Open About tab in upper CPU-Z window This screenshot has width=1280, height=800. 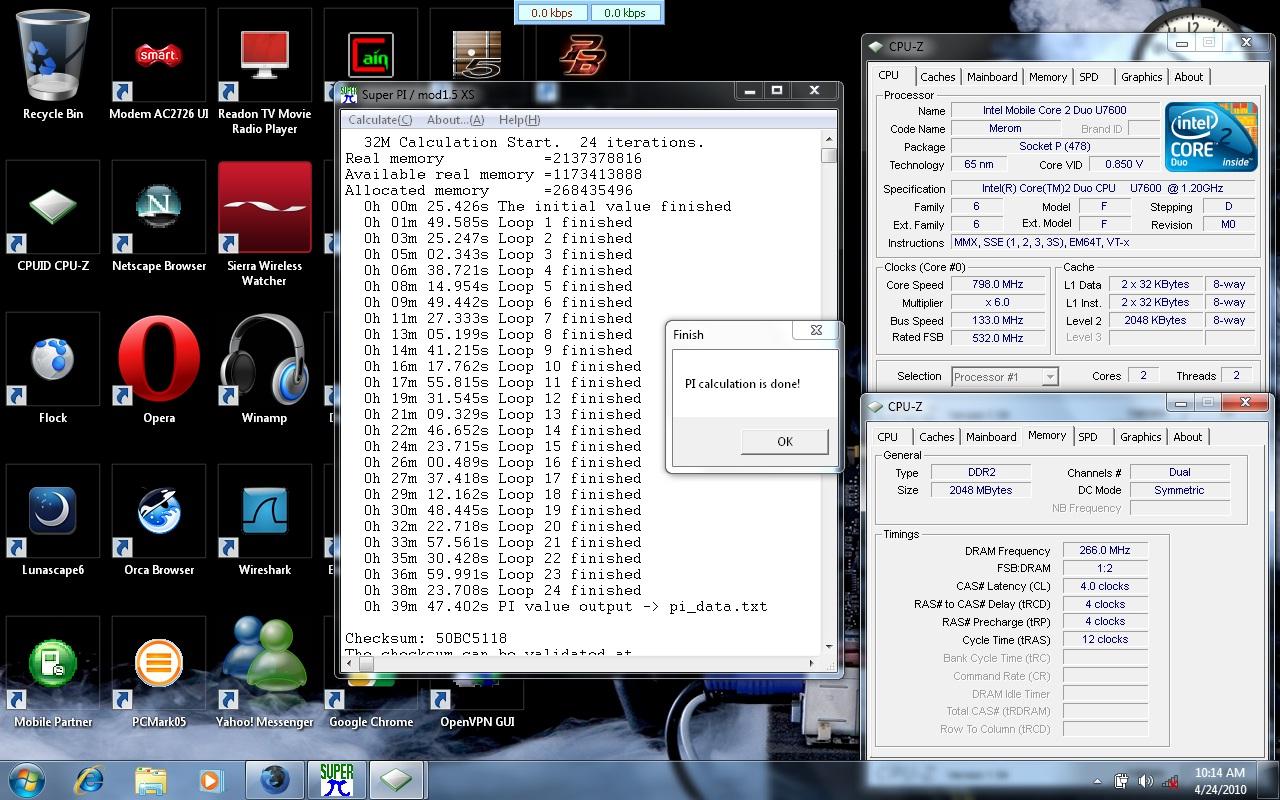[x=1189, y=77]
